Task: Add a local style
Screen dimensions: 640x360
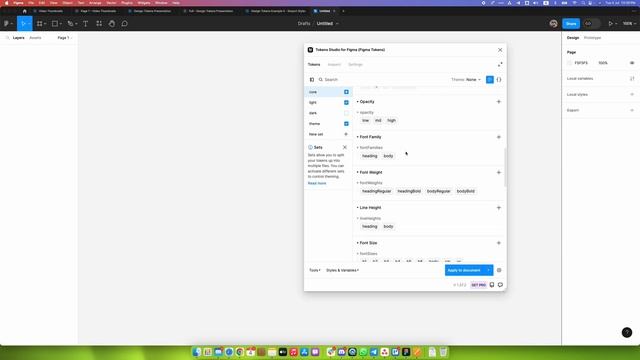Action: point(632,94)
